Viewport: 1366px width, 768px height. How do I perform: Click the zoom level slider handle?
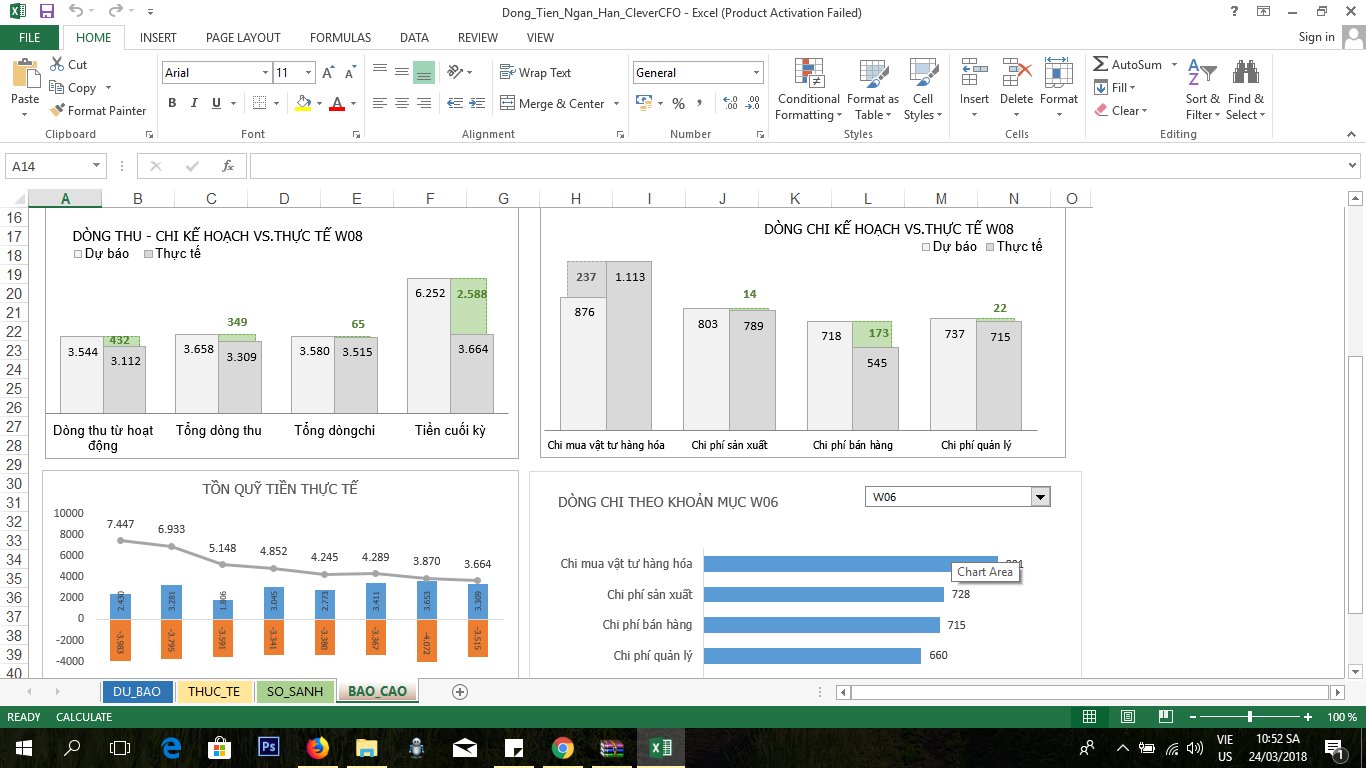(x=1250, y=717)
